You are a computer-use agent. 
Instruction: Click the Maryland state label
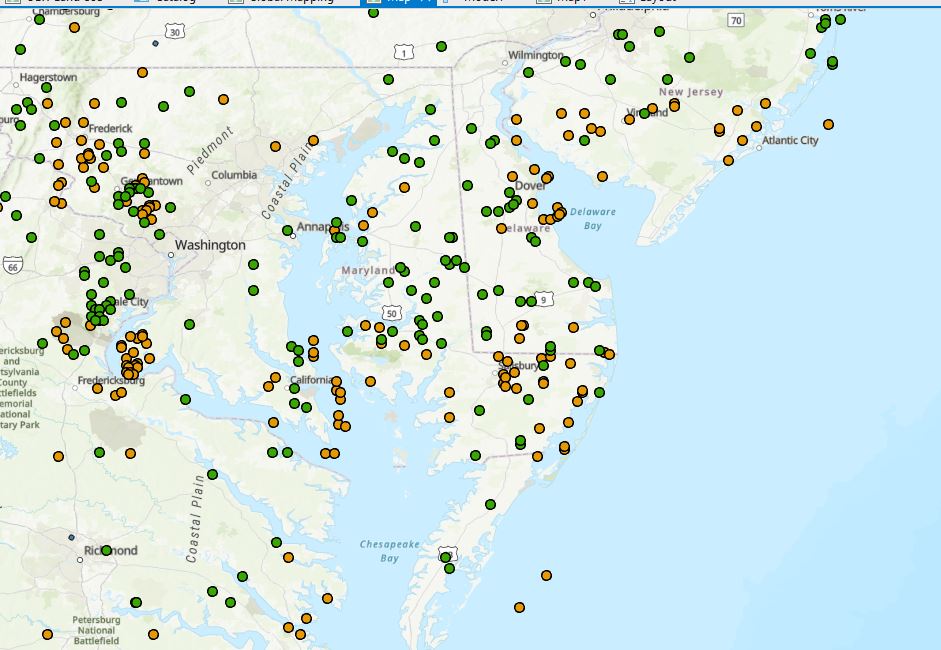tap(368, 271)
